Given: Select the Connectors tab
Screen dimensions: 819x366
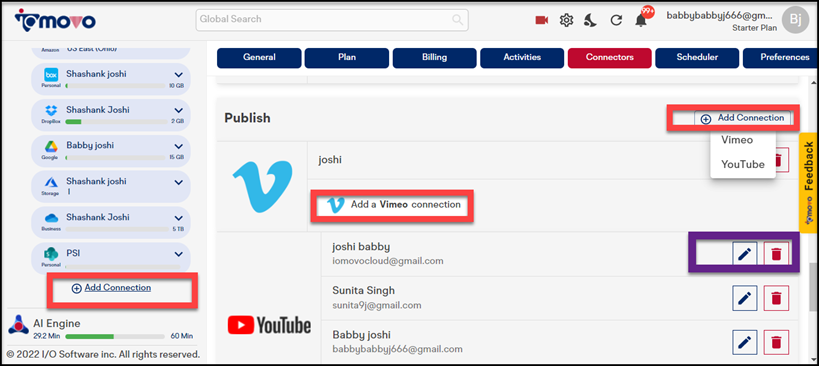Looking at the screenshot, I should click(610, 57).
